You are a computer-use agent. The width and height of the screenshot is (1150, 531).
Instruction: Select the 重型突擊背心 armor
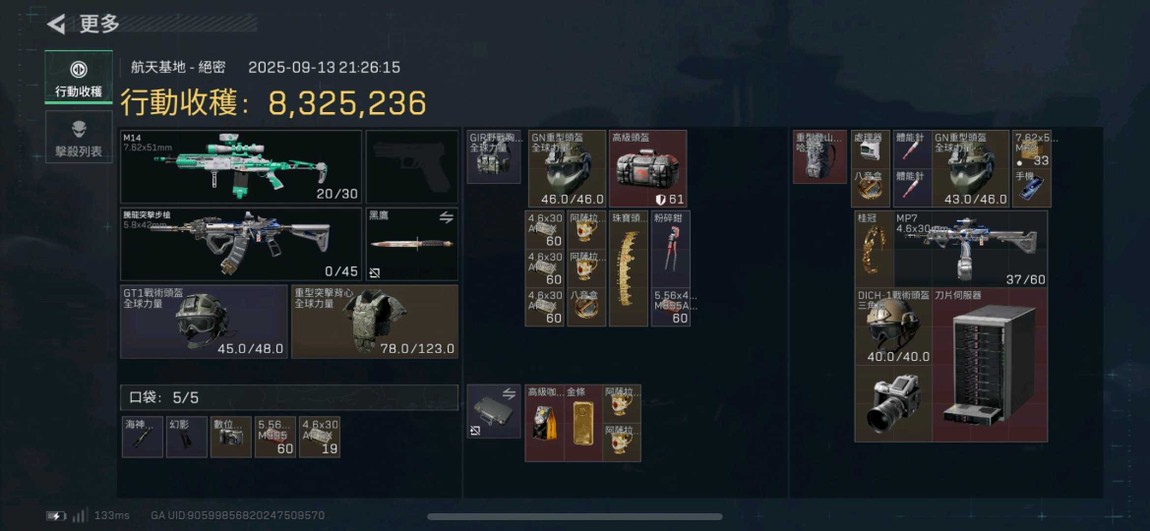click(x=375, y=321)
